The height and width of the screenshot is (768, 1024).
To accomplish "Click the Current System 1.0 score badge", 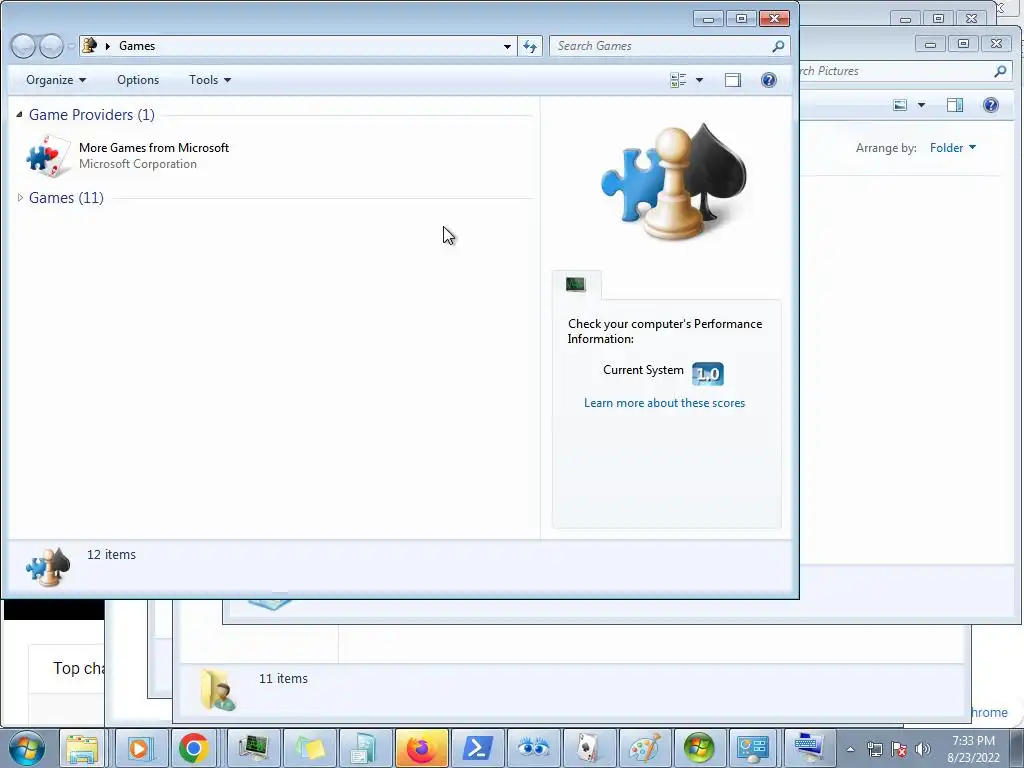I will [x=708, y=374].
